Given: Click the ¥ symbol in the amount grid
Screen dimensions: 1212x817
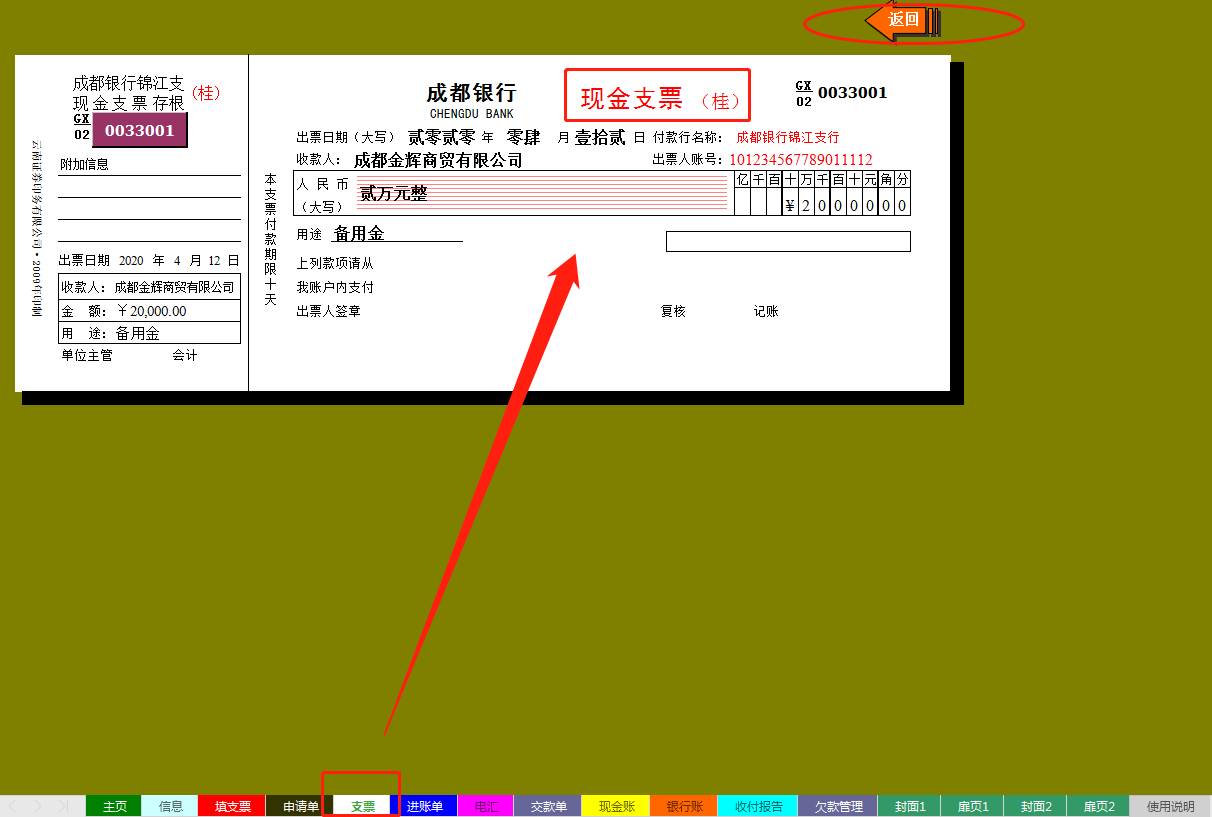Looking at the screenshot, I should pyautogui.click(x=790, y=206).
